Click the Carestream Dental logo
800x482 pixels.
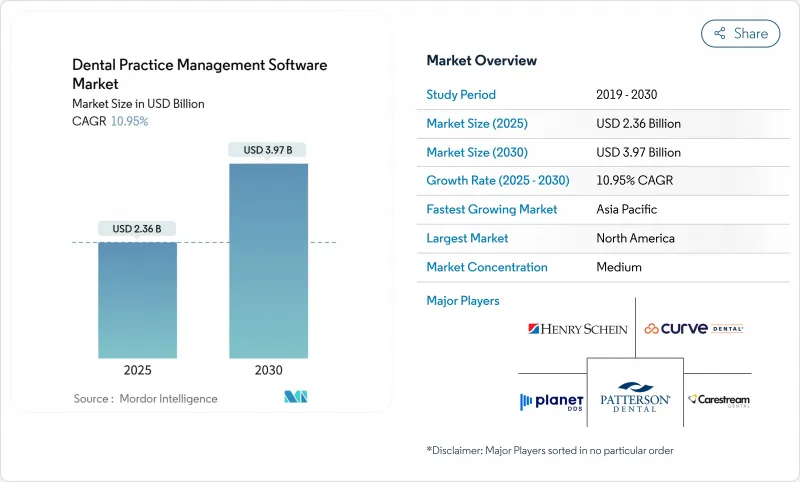[718, 400]
